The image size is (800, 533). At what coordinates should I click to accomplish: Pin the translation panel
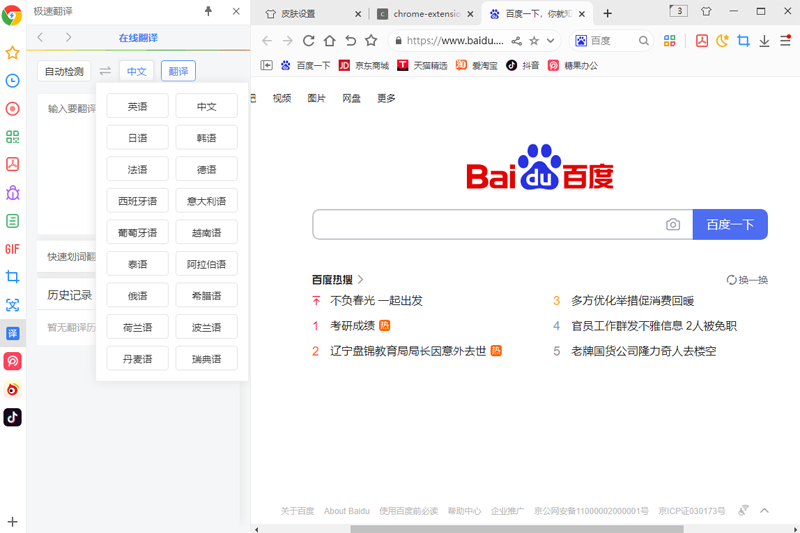pos(208,11)
